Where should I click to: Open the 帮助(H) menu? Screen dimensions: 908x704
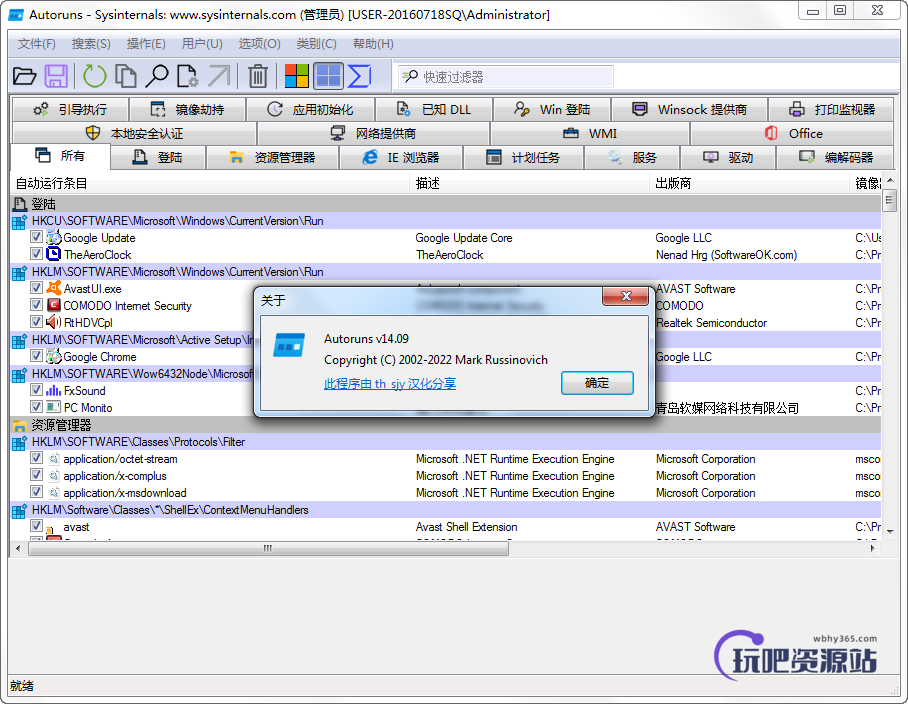coord(374,44)
